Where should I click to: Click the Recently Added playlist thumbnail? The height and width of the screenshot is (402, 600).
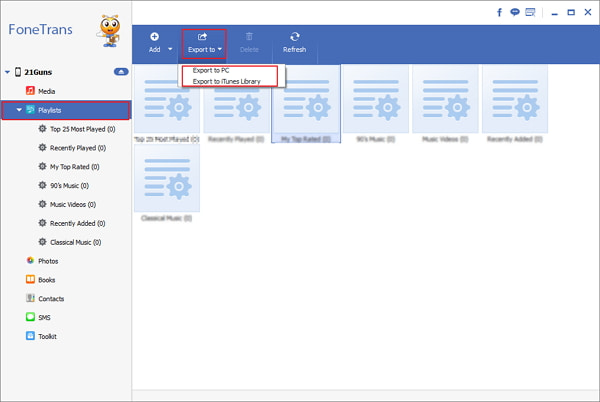point(515,99)
